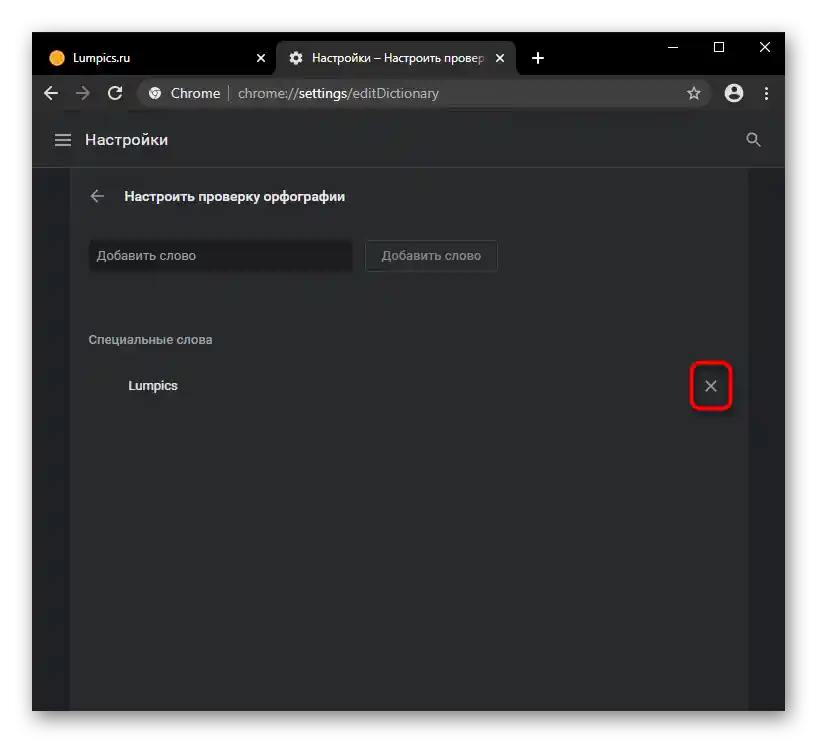Go back using the browser back arrow
This screenshot has height=743, width=817.
(x=51, y=93)
